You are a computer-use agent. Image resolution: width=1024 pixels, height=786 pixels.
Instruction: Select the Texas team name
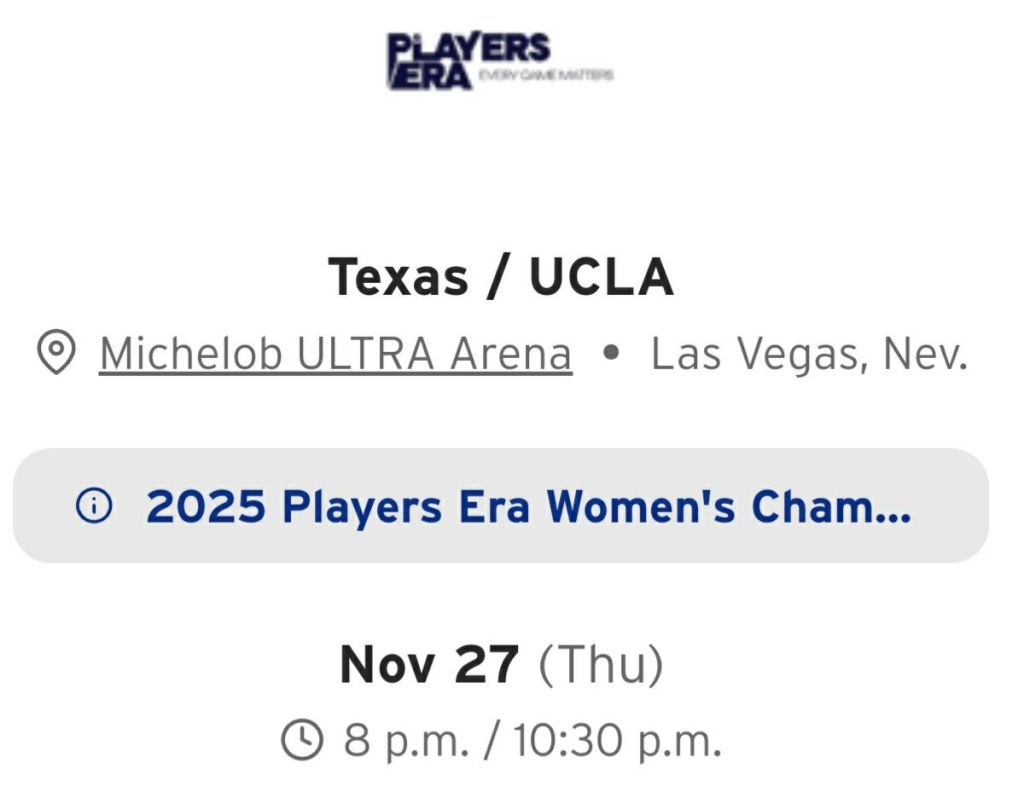(398, 277)
